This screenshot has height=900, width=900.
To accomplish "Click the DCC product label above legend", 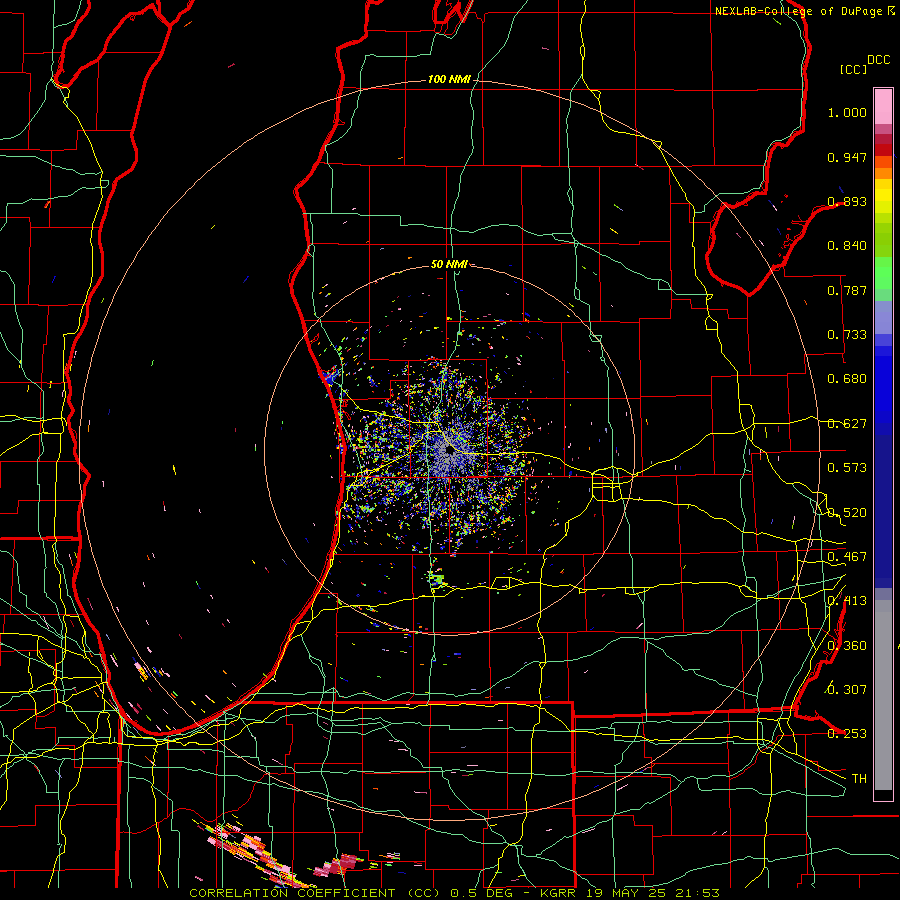I will (878, 60).
